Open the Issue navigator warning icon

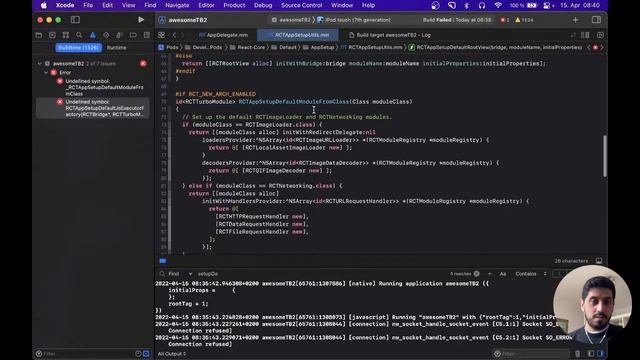click(x=93, y=35)
